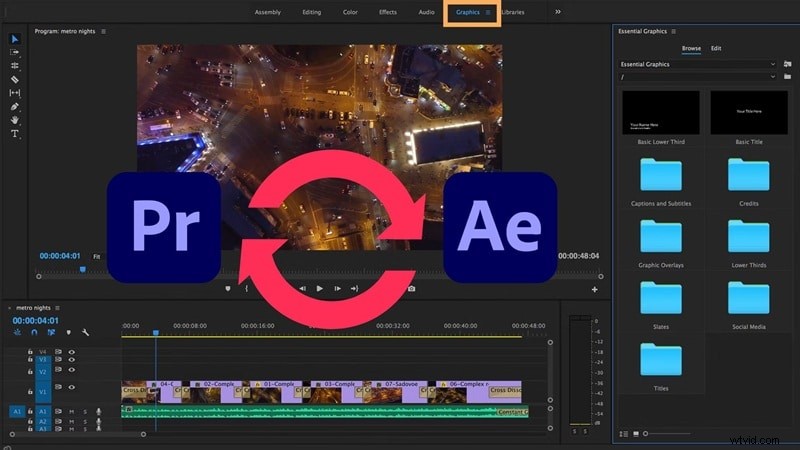Select the Slip tool

pyautogui.click(x=15, y=93)
